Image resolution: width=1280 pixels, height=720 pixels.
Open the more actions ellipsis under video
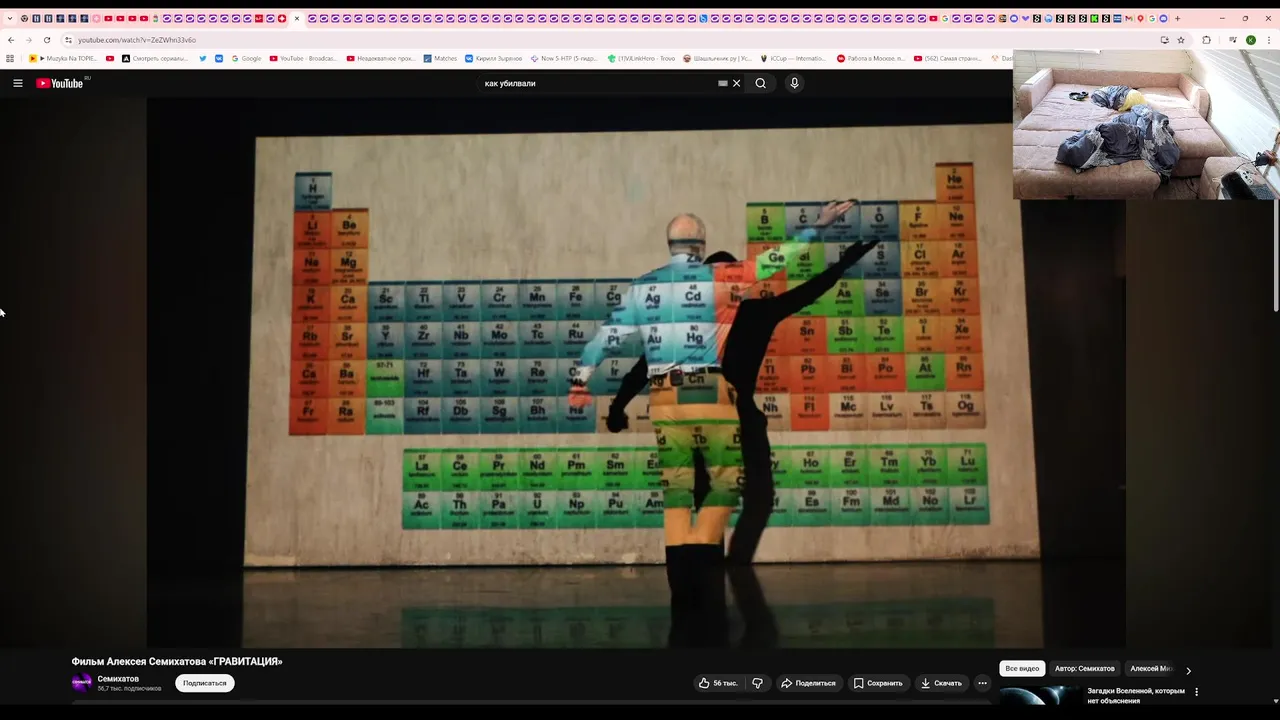pos(983,683)
